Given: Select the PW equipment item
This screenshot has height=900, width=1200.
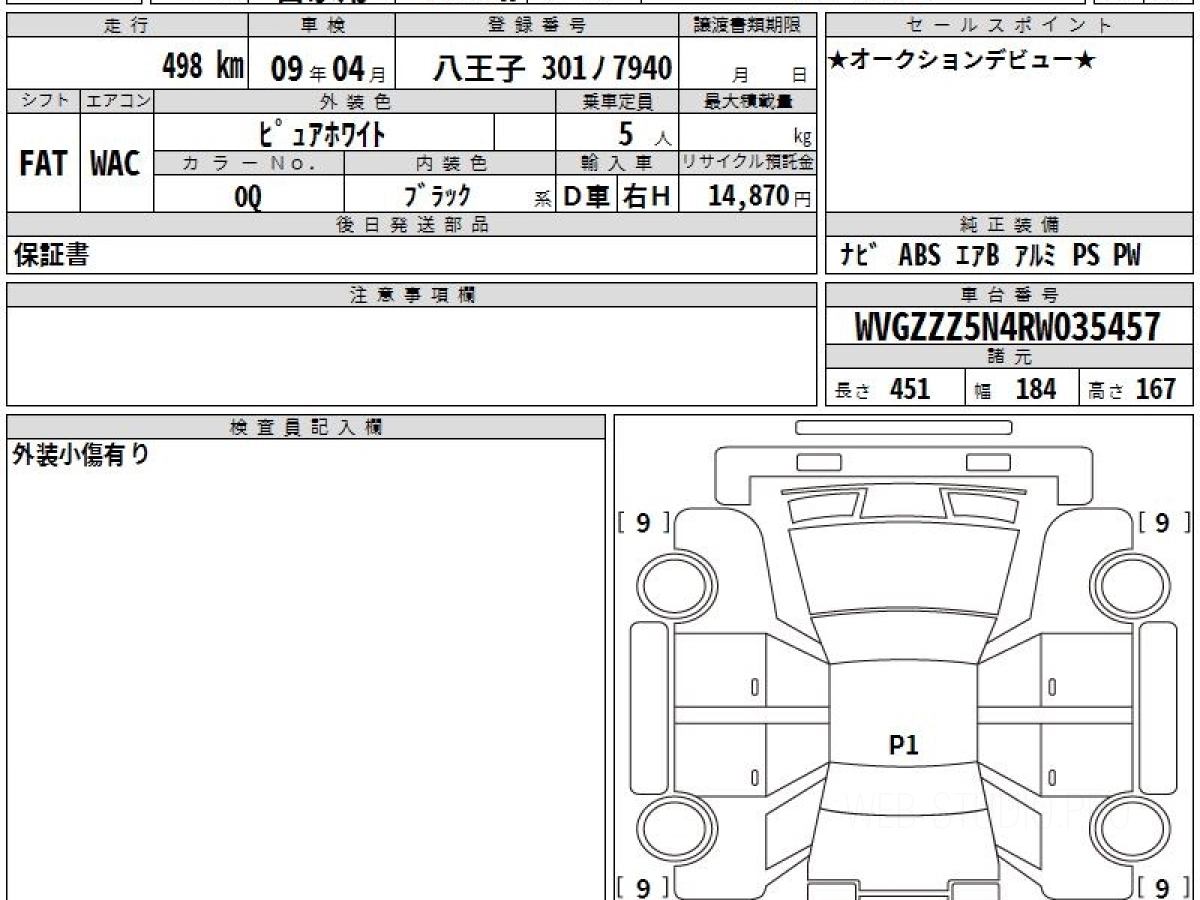Looking at the screenshot, I should click(x=1126, y=256).
